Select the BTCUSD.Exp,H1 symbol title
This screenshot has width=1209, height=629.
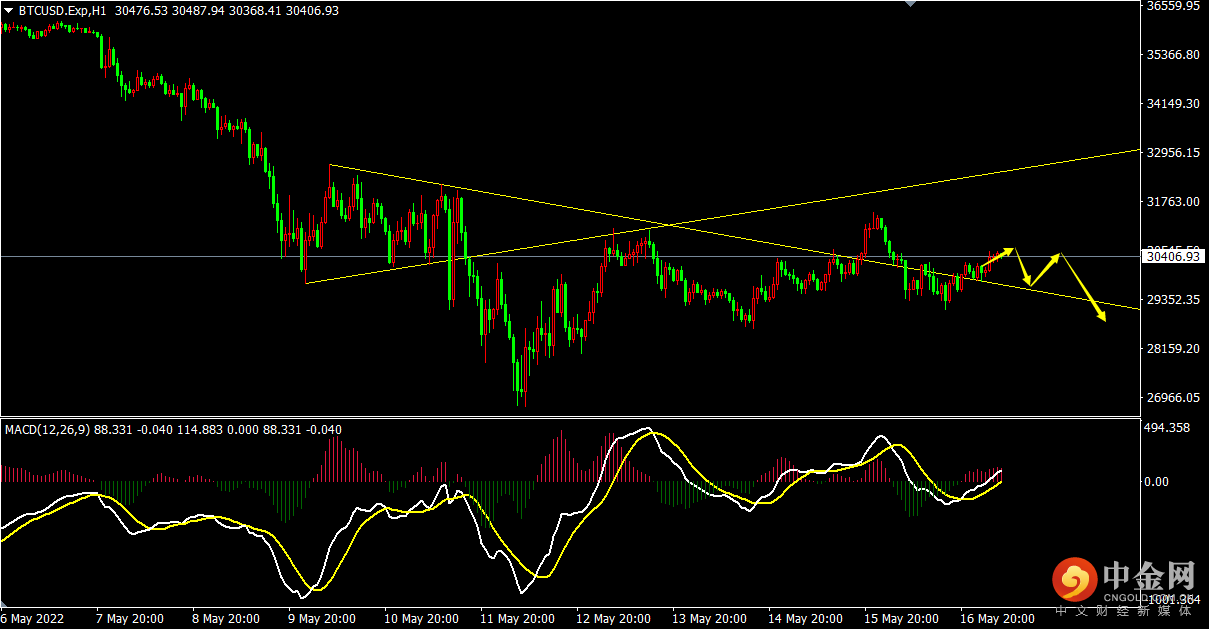pyautogui.click(x=64, y=10)
